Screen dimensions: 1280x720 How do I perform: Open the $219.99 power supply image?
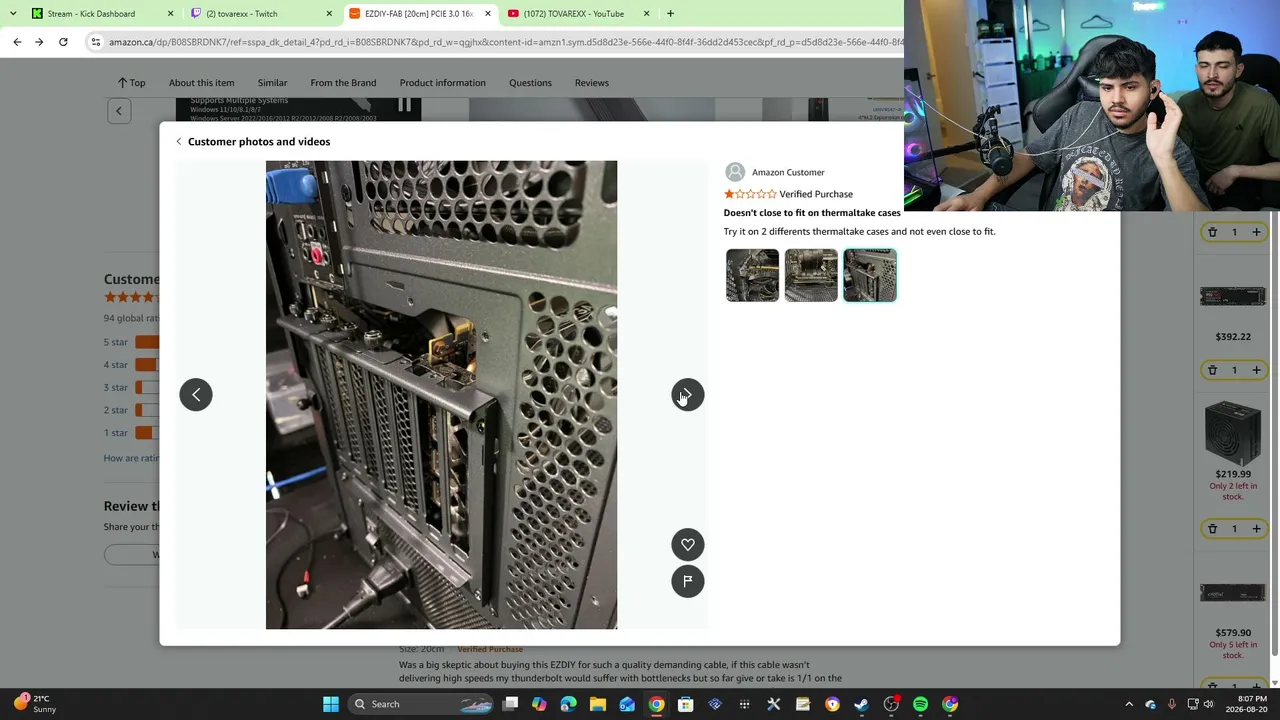(1233, 433)
